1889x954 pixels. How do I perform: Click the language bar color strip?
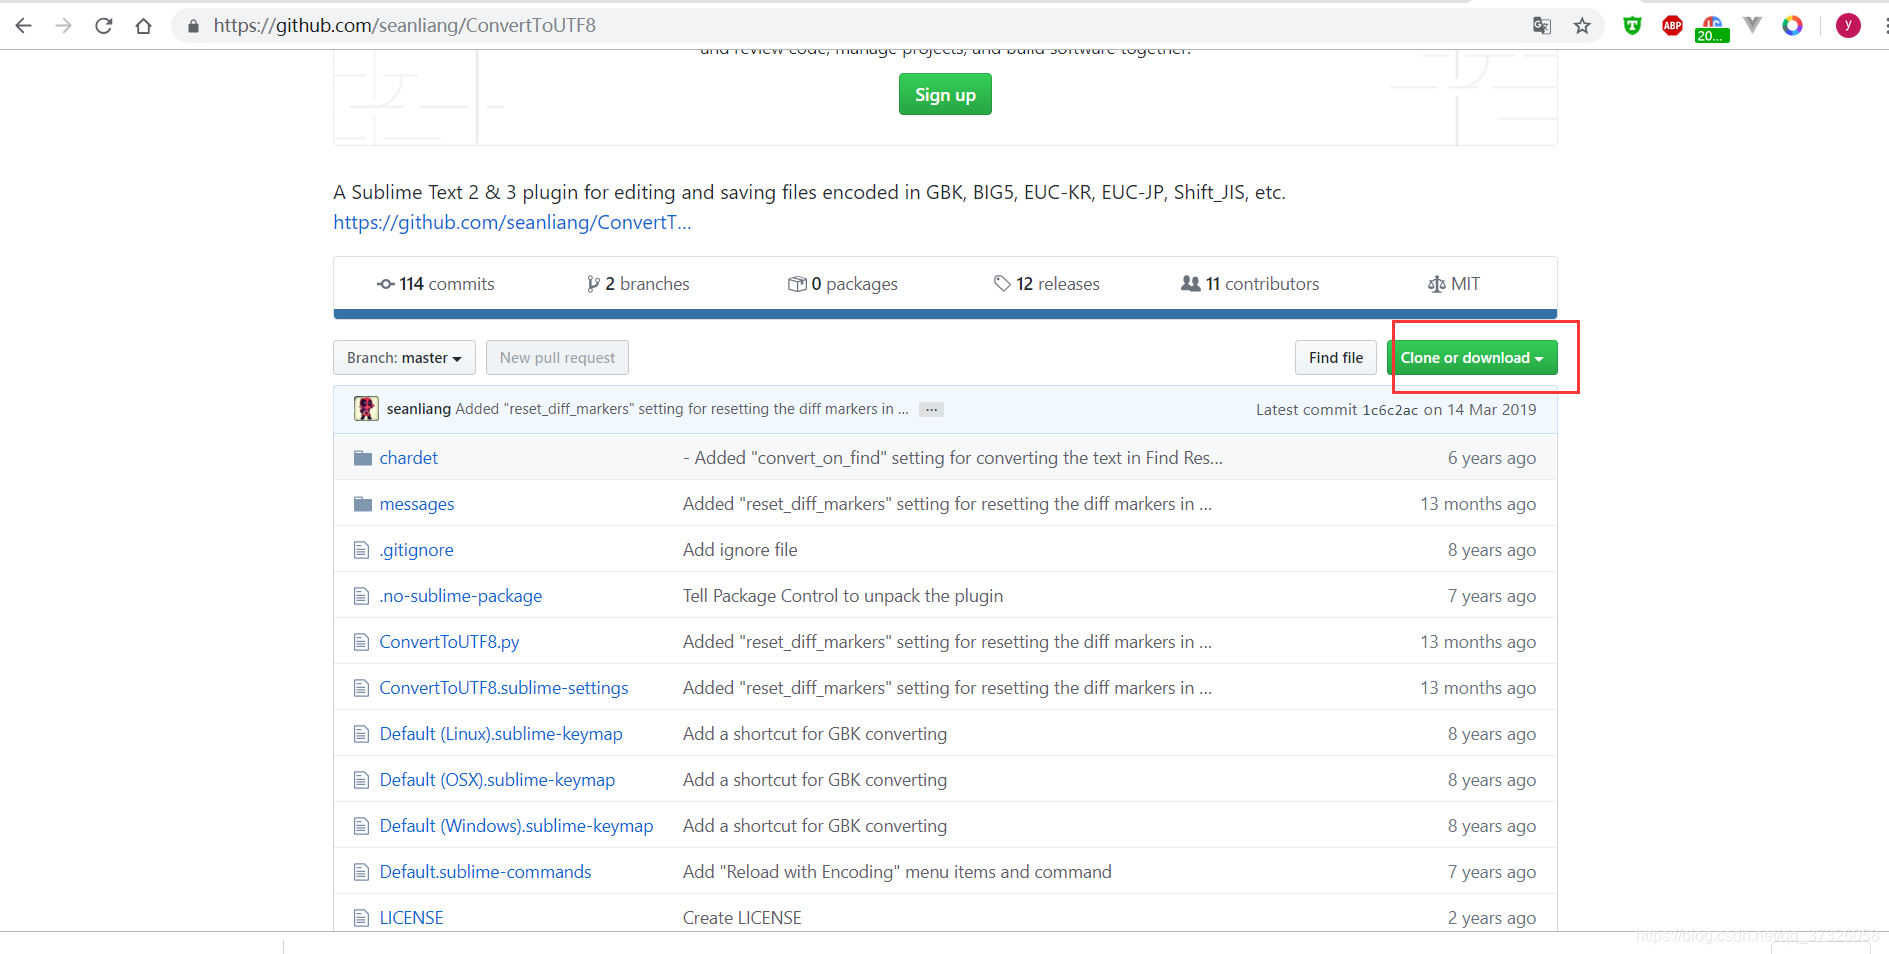pyautogui.click(x=945, y=314)
